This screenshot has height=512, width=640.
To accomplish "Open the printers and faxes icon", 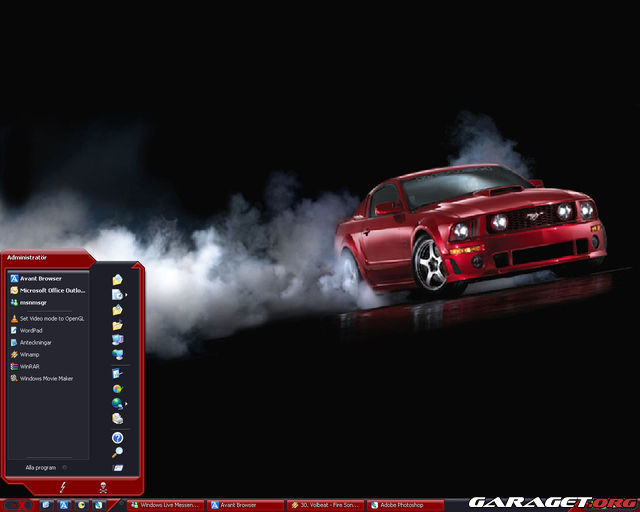I will point(117,418).
